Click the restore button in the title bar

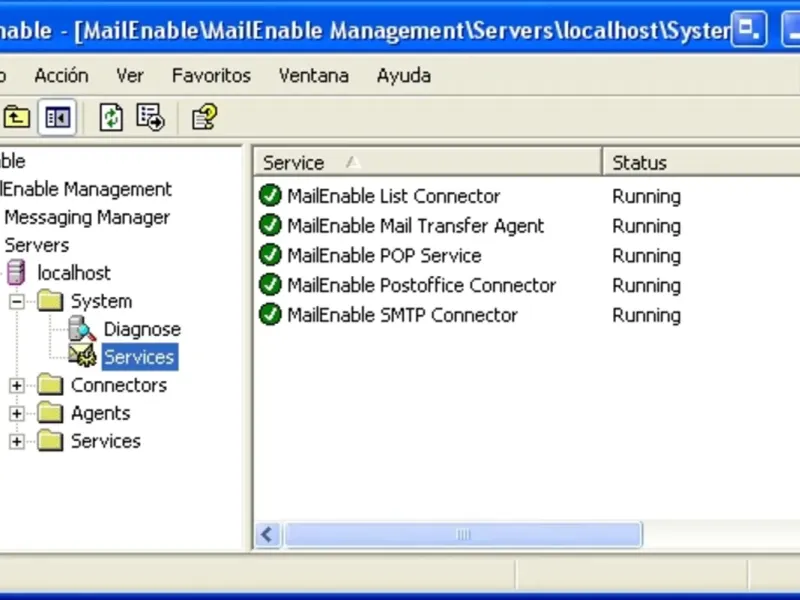748,29
